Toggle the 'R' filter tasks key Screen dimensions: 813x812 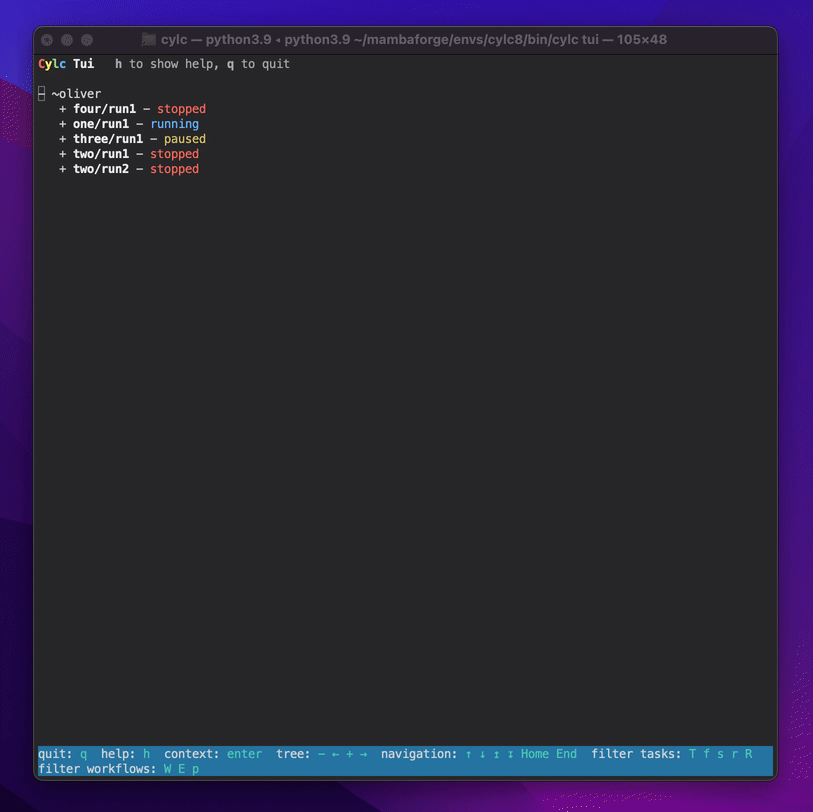[x=748, y=754]
